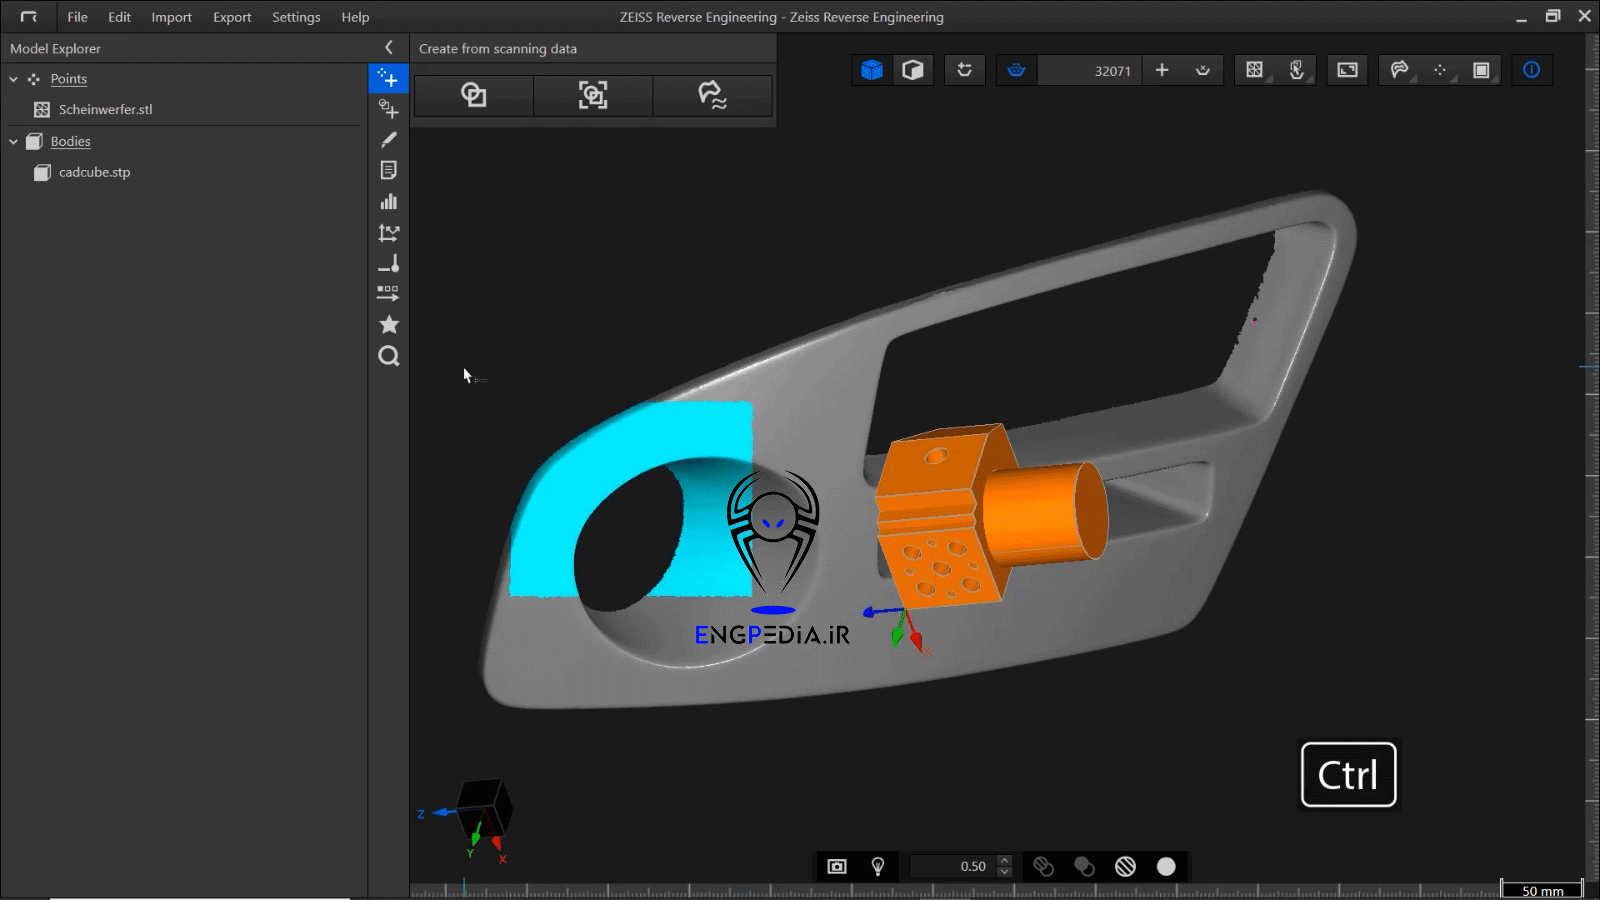
Task: Toggle the blue dotted cube points display
Action: point(872,70)
